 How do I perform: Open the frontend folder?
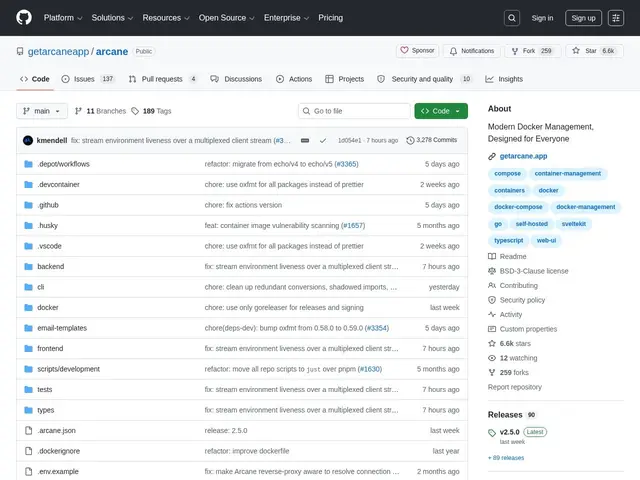[50, 348]
